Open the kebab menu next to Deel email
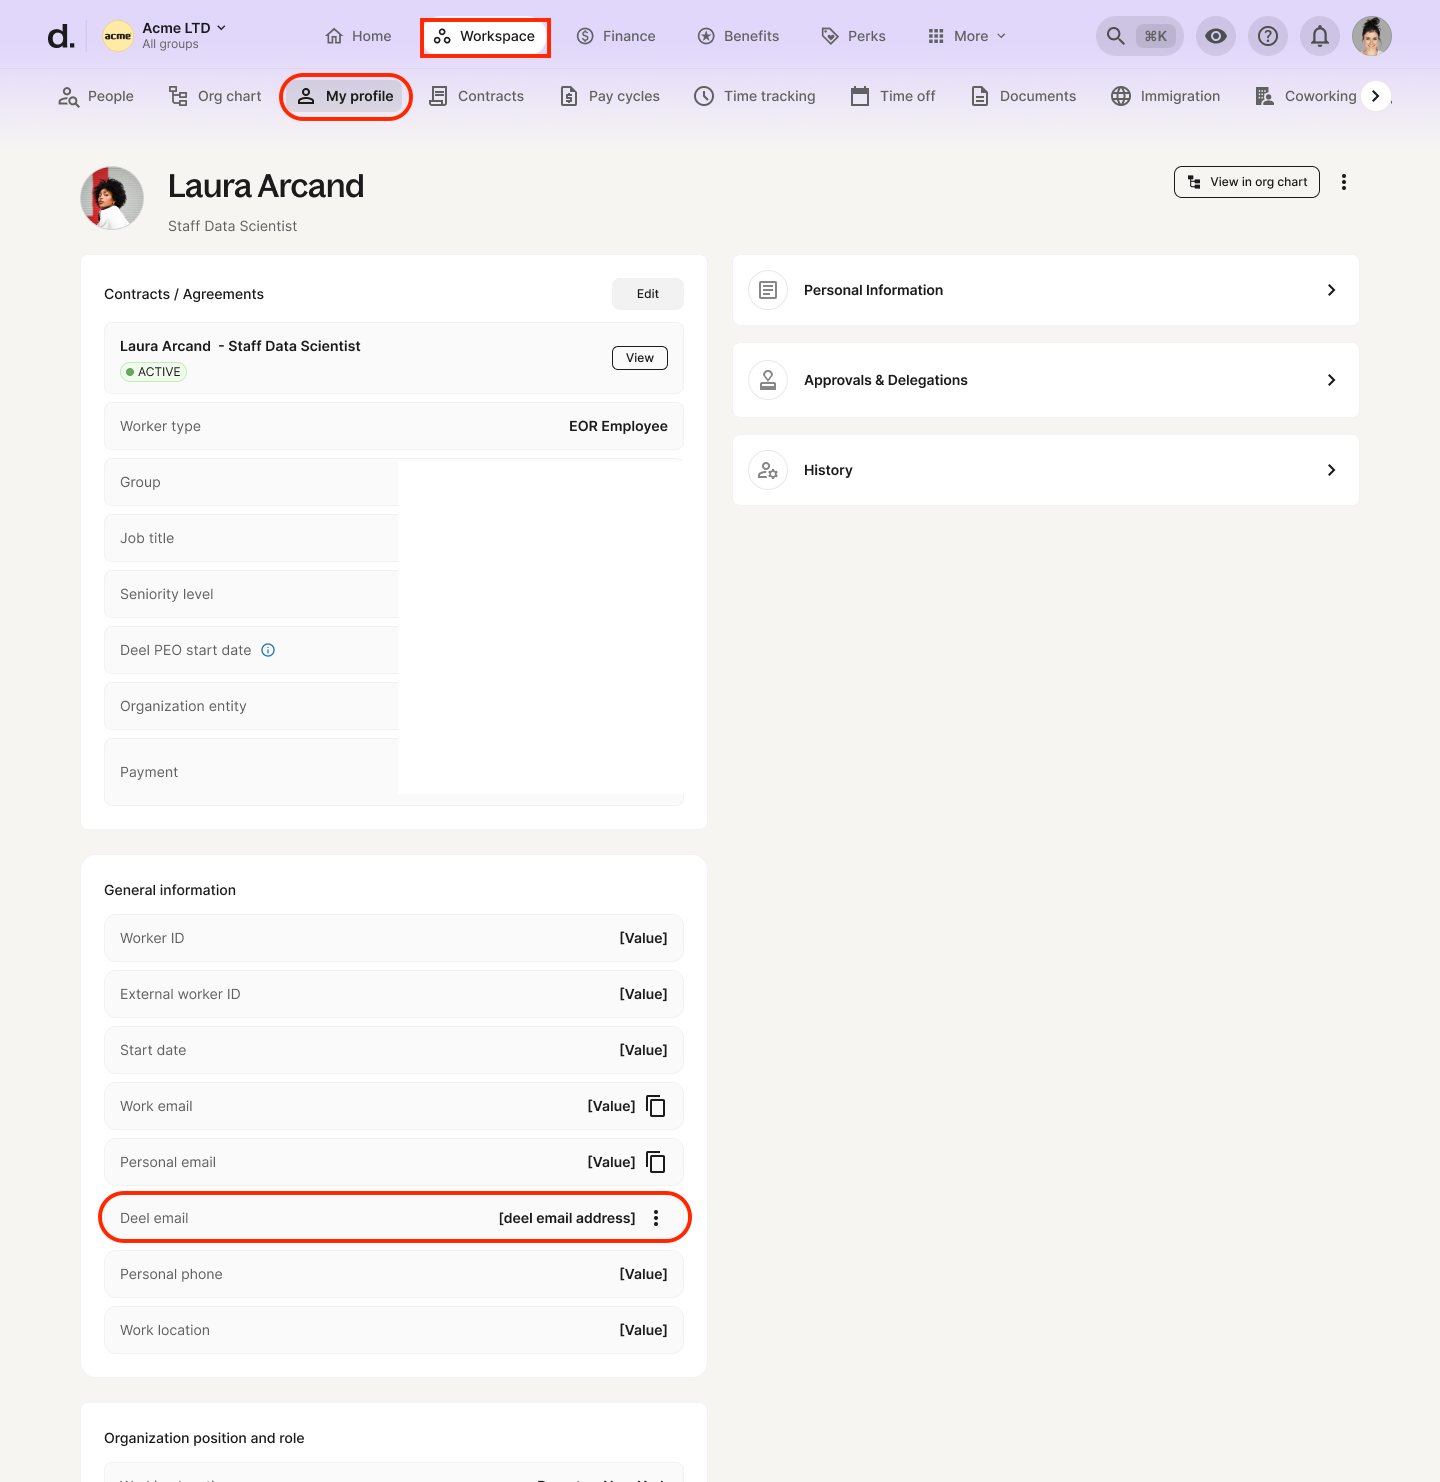 click(656, 1218)
